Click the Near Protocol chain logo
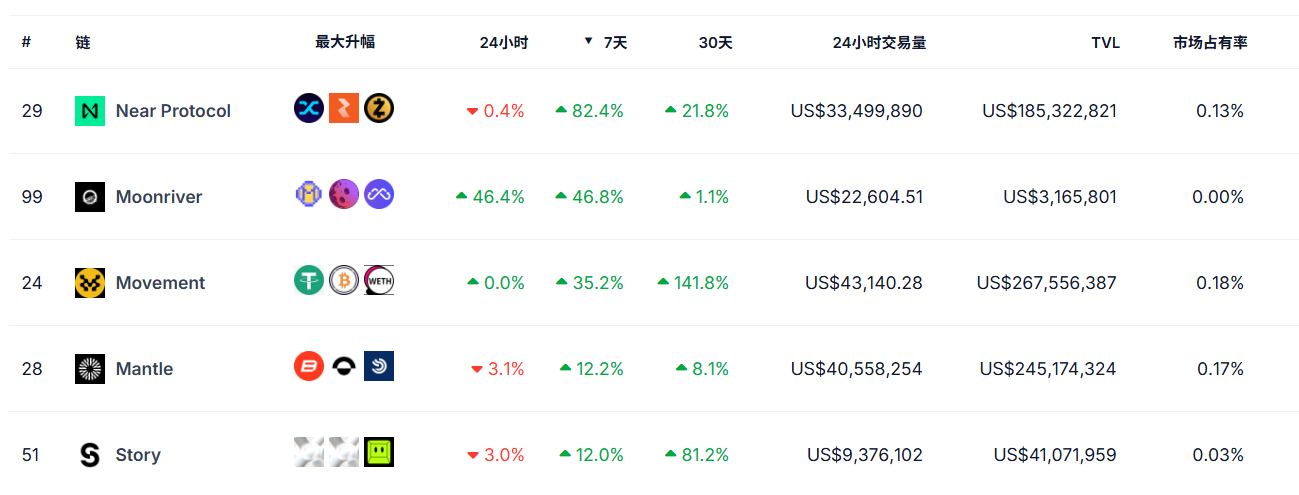The height and width of the screenshot is (495, 1299). pos(90,111)
